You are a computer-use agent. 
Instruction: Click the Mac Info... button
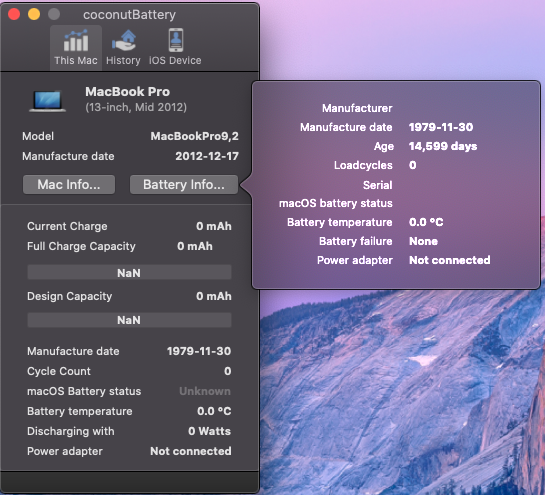(x=69, y=185)
